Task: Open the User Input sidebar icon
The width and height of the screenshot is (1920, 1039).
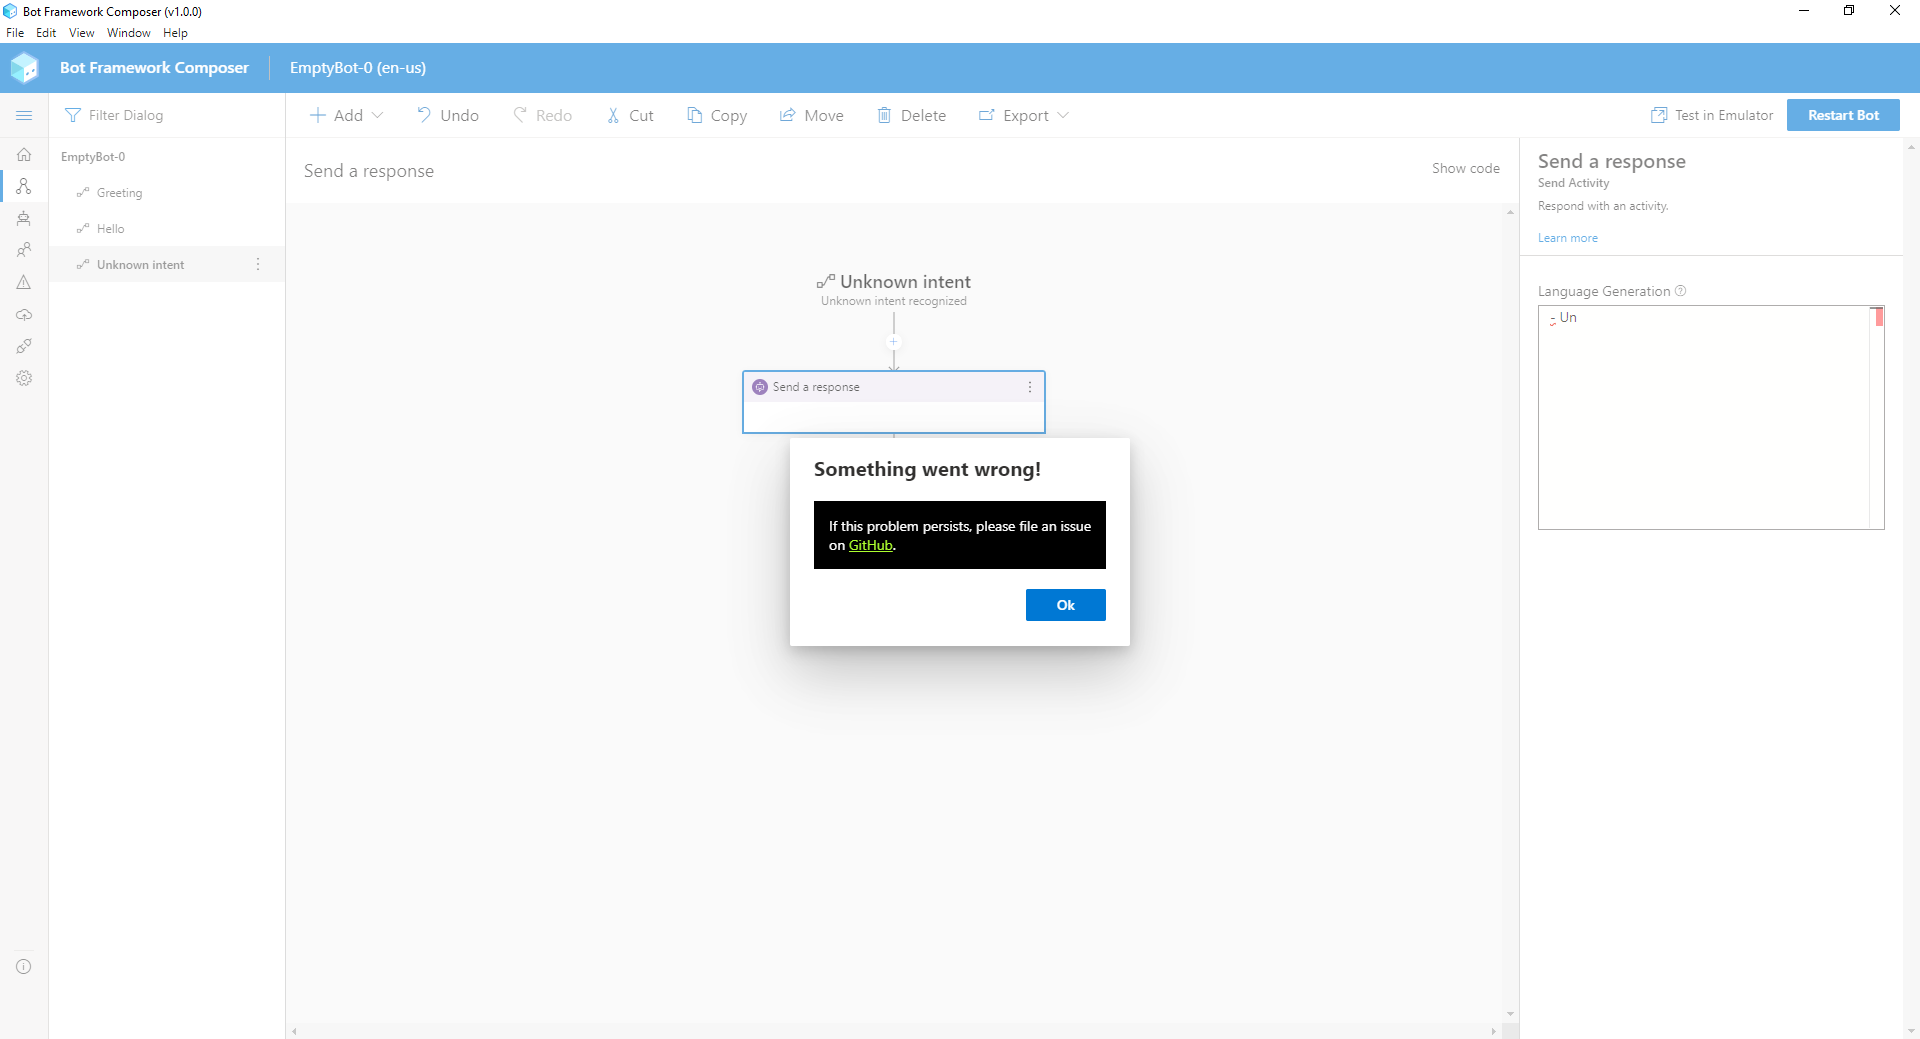Action: [24, 250]
